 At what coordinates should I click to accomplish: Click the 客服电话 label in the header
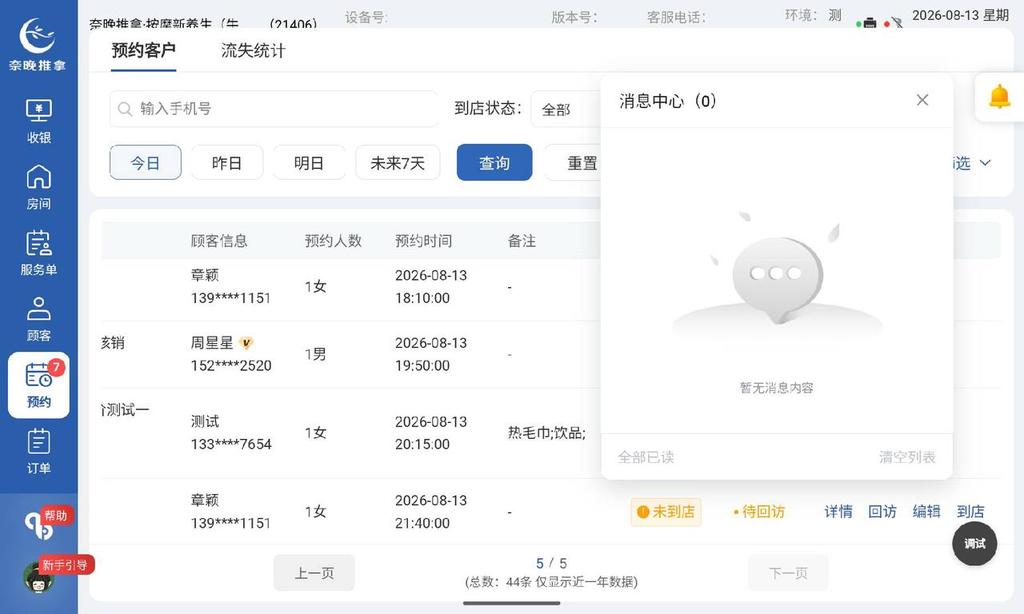coord(676,17)
